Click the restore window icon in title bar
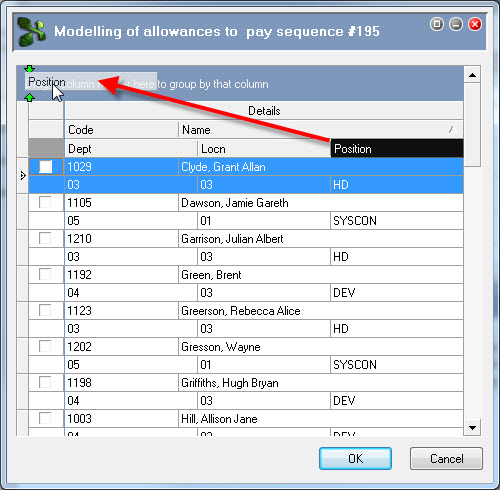The height and width of the screenshot is (490, 500). 437,24
